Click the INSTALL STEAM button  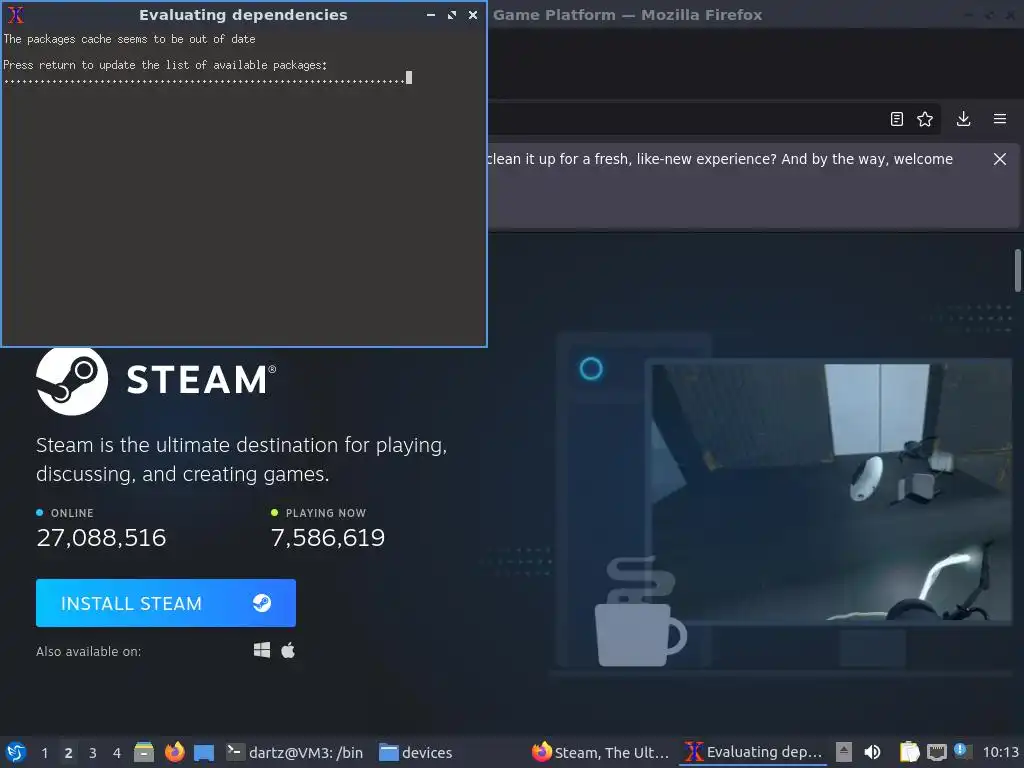(165, 603)
